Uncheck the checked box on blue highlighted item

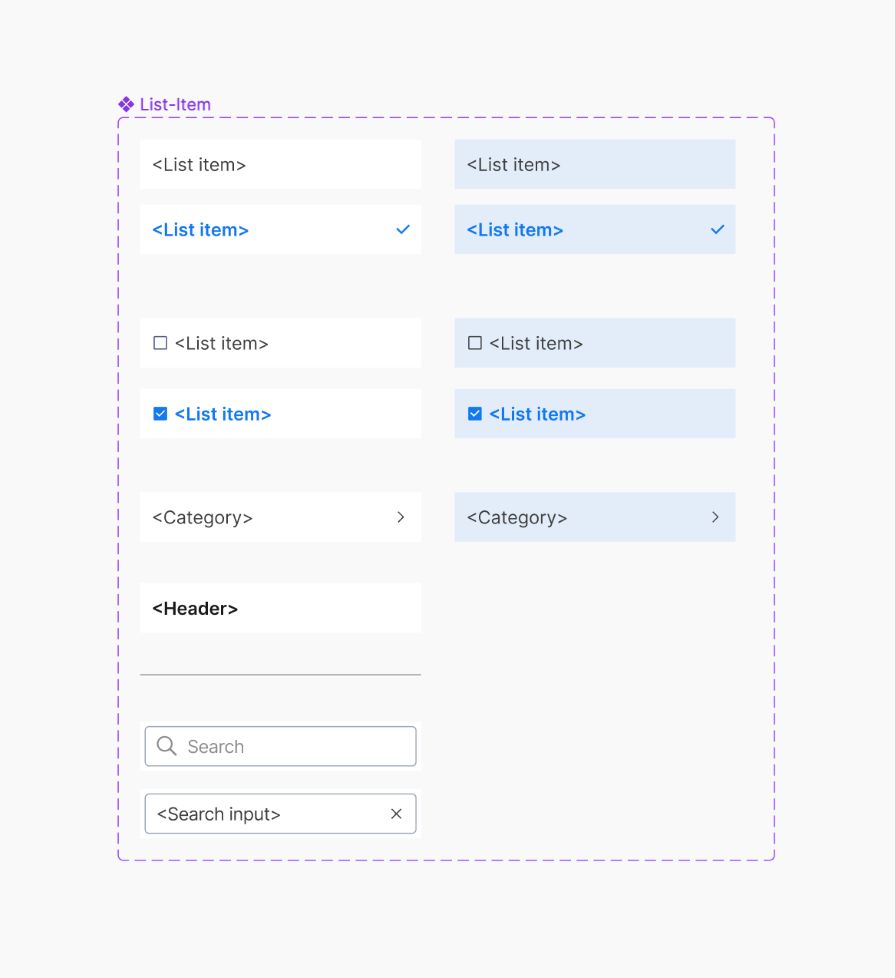pos(475,414)
